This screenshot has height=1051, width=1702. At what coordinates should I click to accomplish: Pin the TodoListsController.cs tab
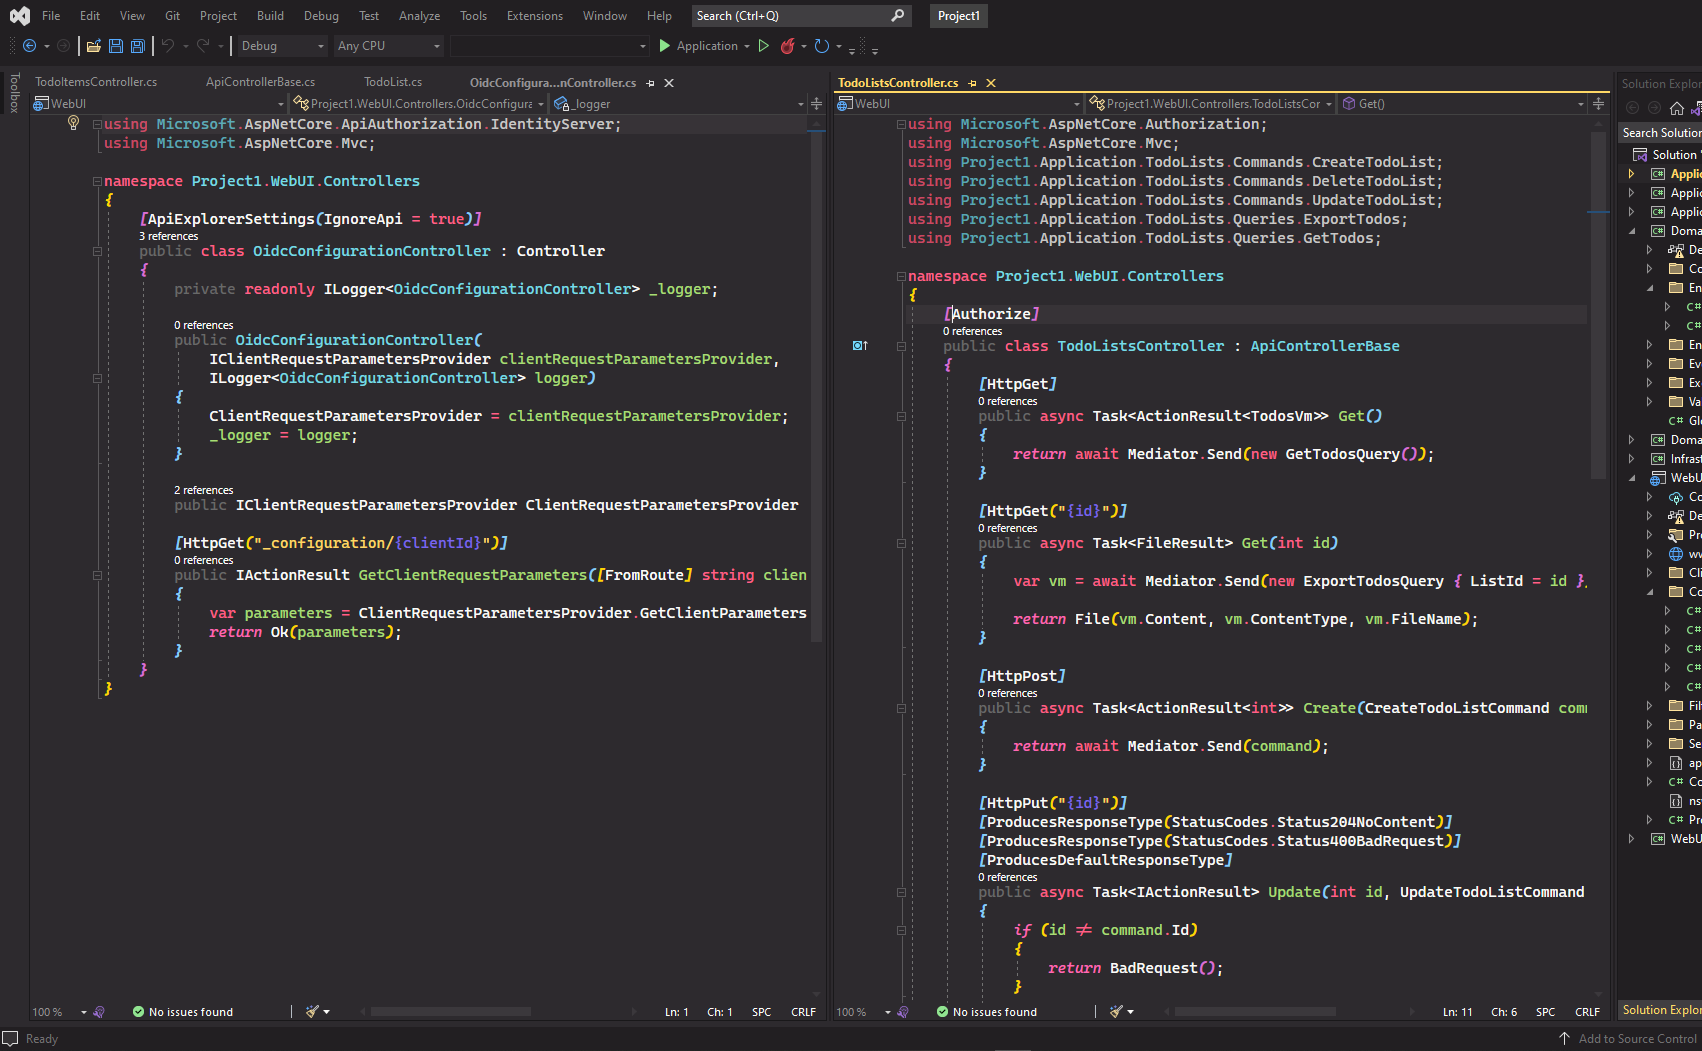coord(973,83)
